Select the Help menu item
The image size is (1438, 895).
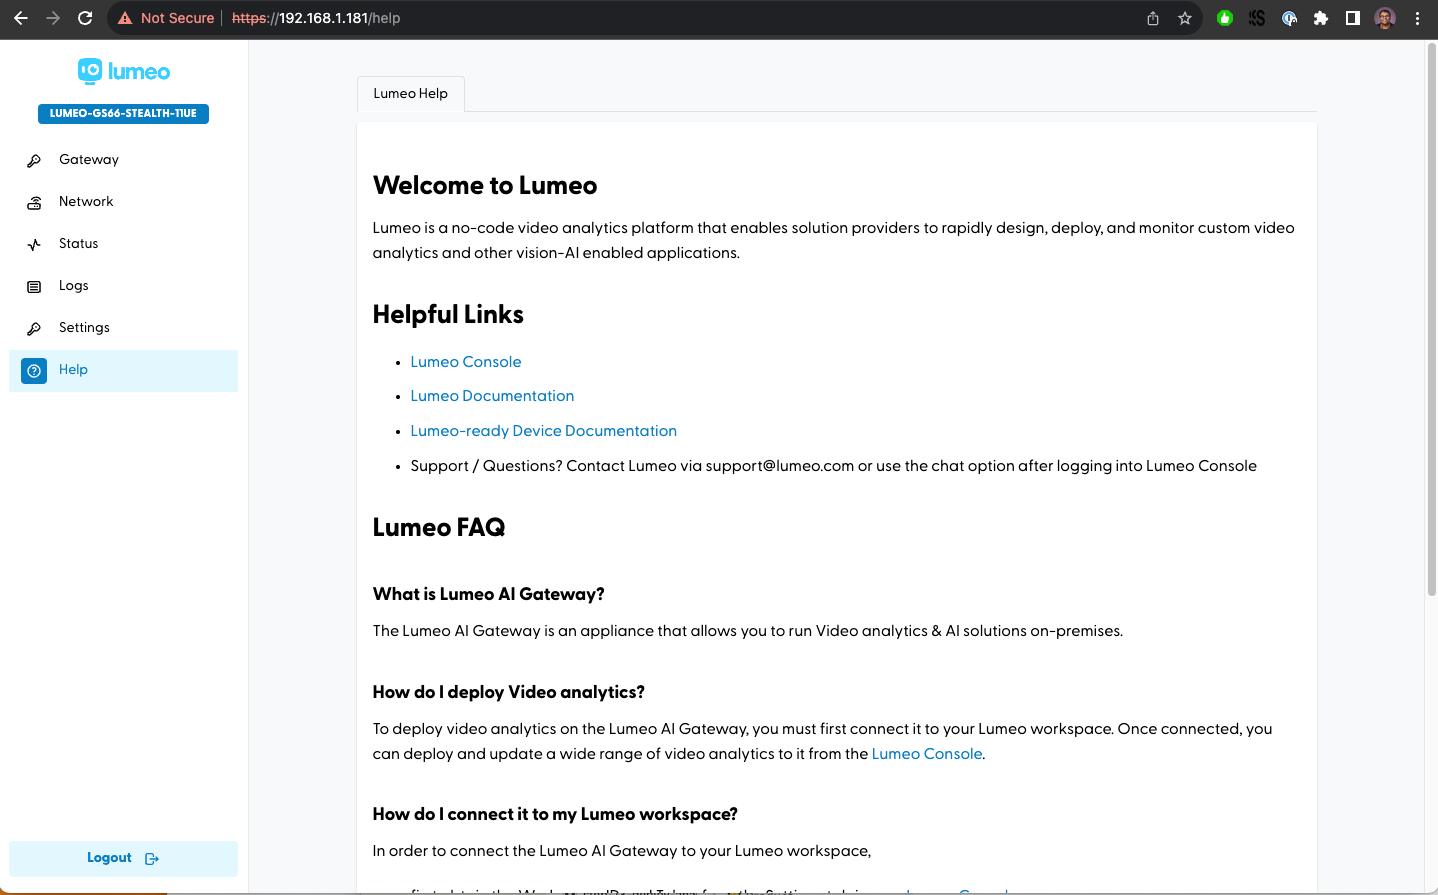(123, 370)
